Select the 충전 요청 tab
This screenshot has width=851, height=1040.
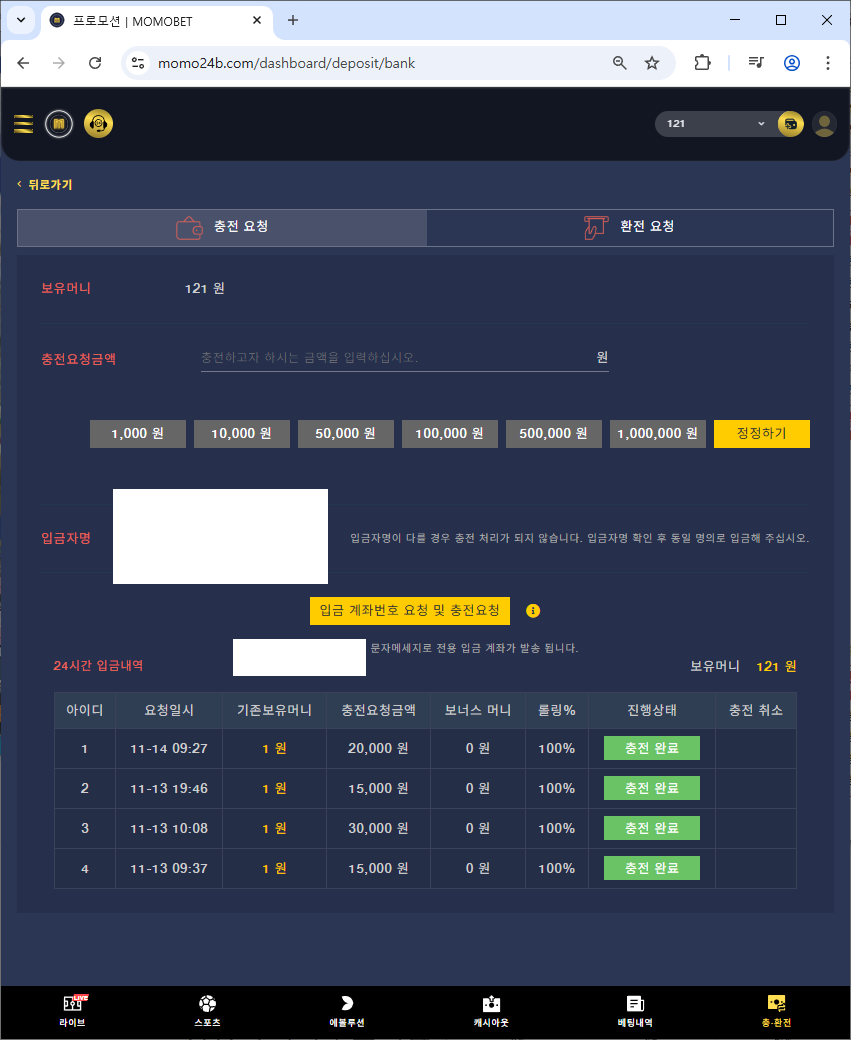click(x=222, y=227)
